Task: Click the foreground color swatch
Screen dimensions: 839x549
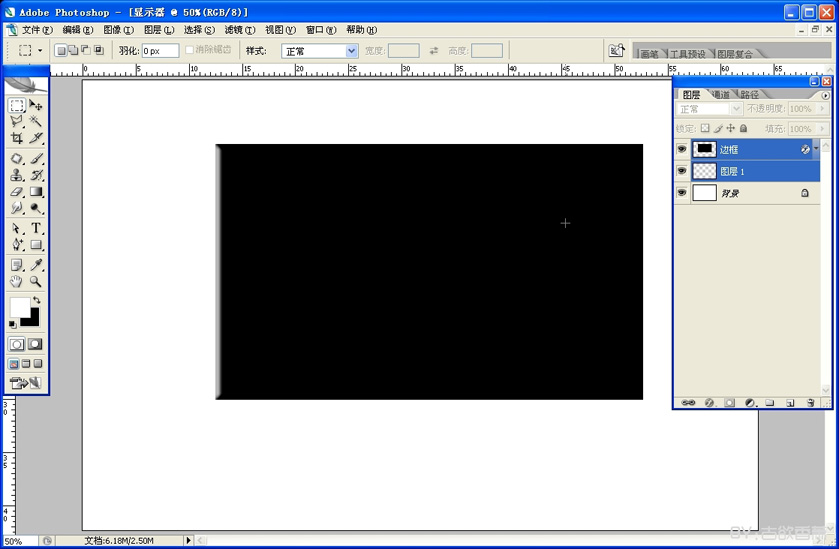Action: 19,308
